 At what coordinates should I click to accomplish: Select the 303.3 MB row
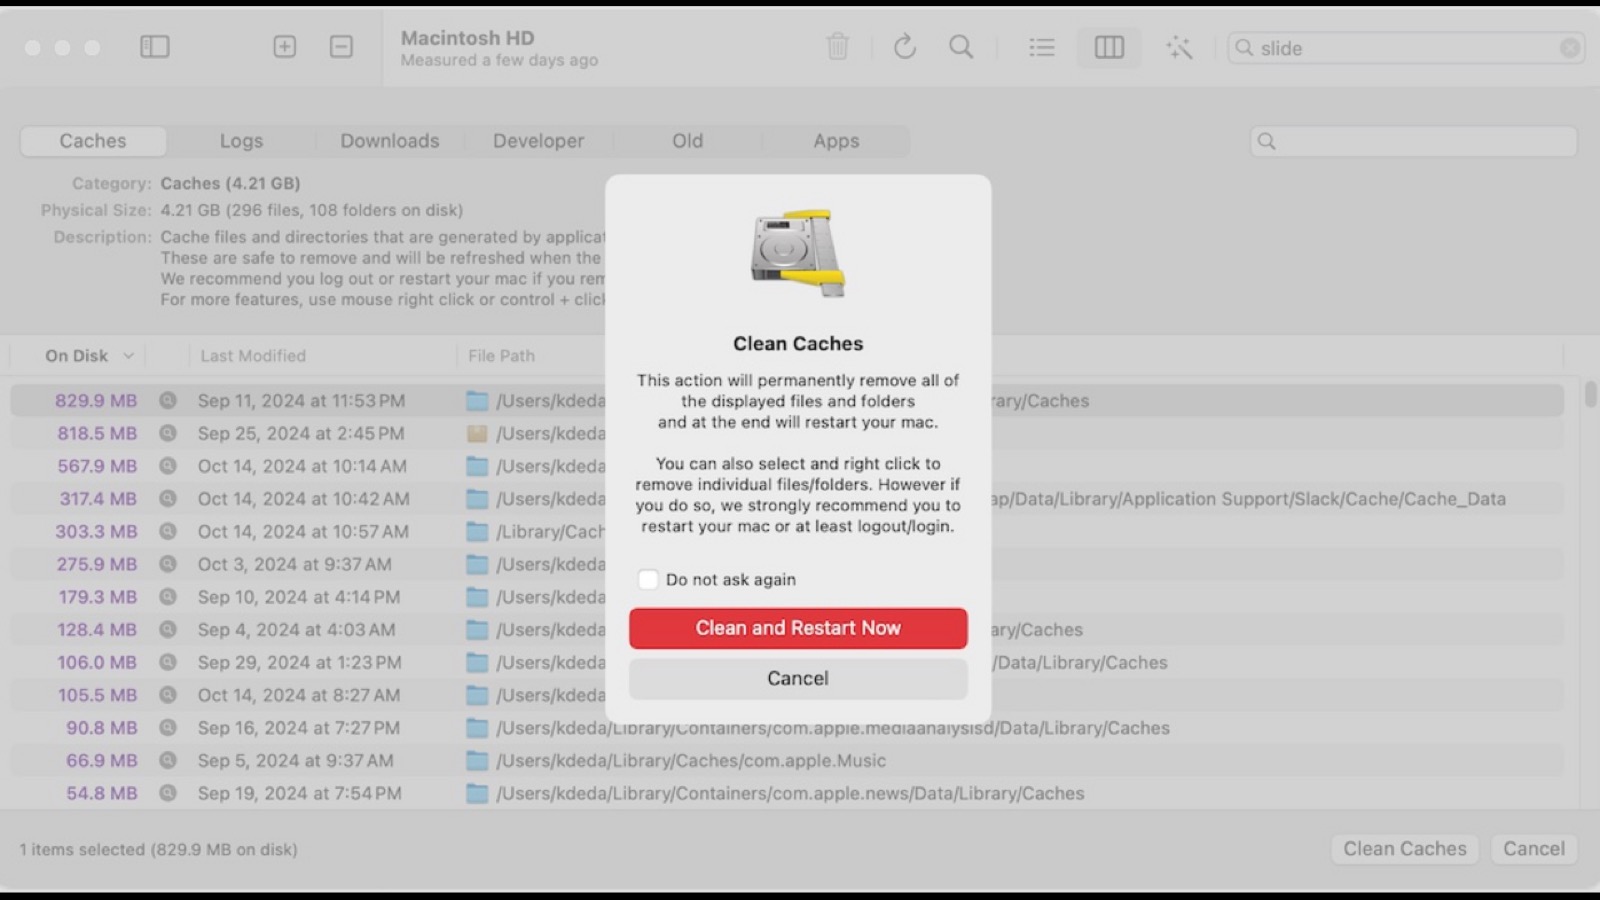tap(787, 531)
